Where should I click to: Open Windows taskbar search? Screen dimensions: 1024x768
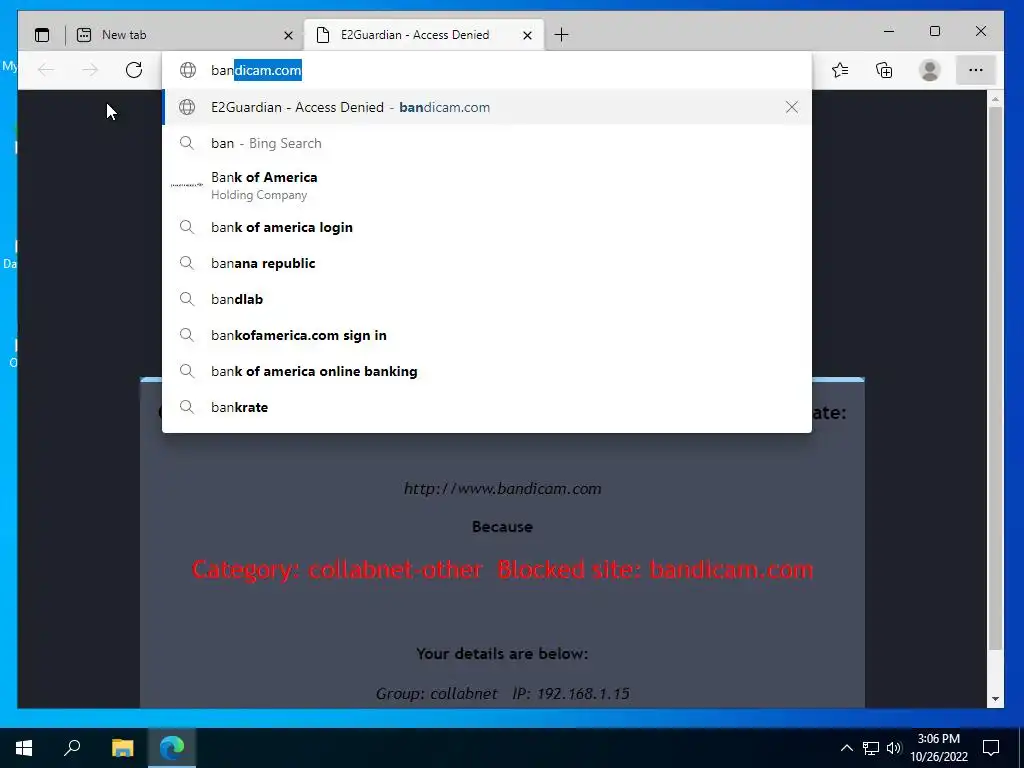point(72,748)
